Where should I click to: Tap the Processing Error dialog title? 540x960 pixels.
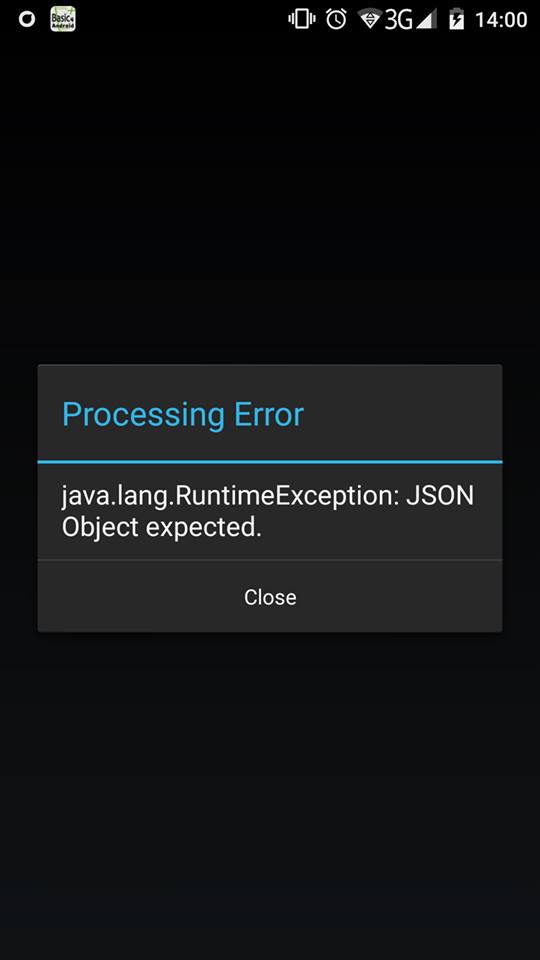pyautogui.click(x=182, y=414)
